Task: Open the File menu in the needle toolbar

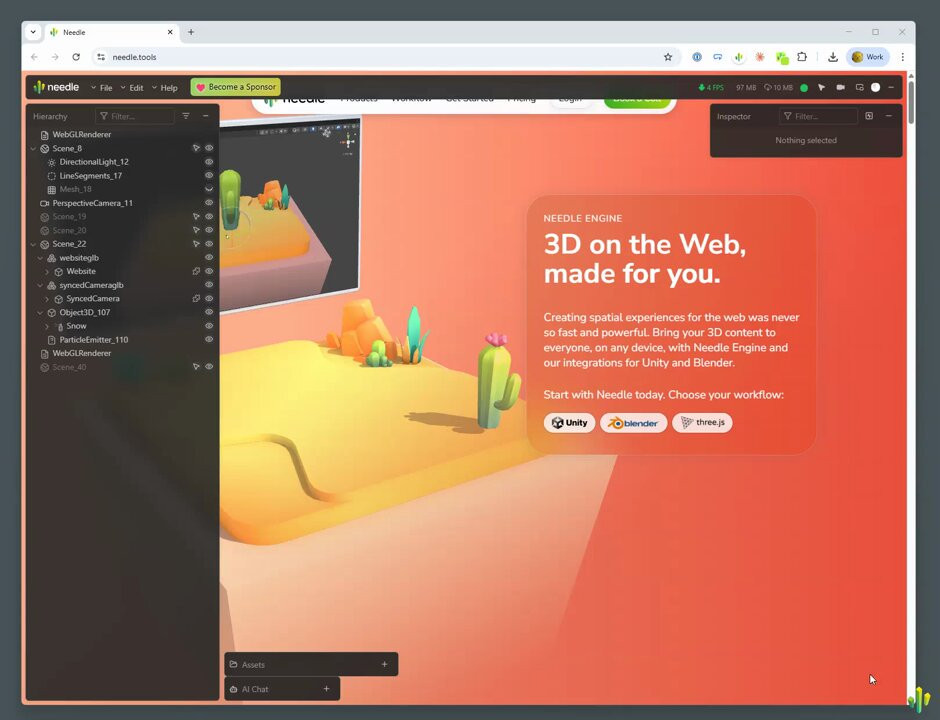Action: pyautogui.click(x=101, y=88)
